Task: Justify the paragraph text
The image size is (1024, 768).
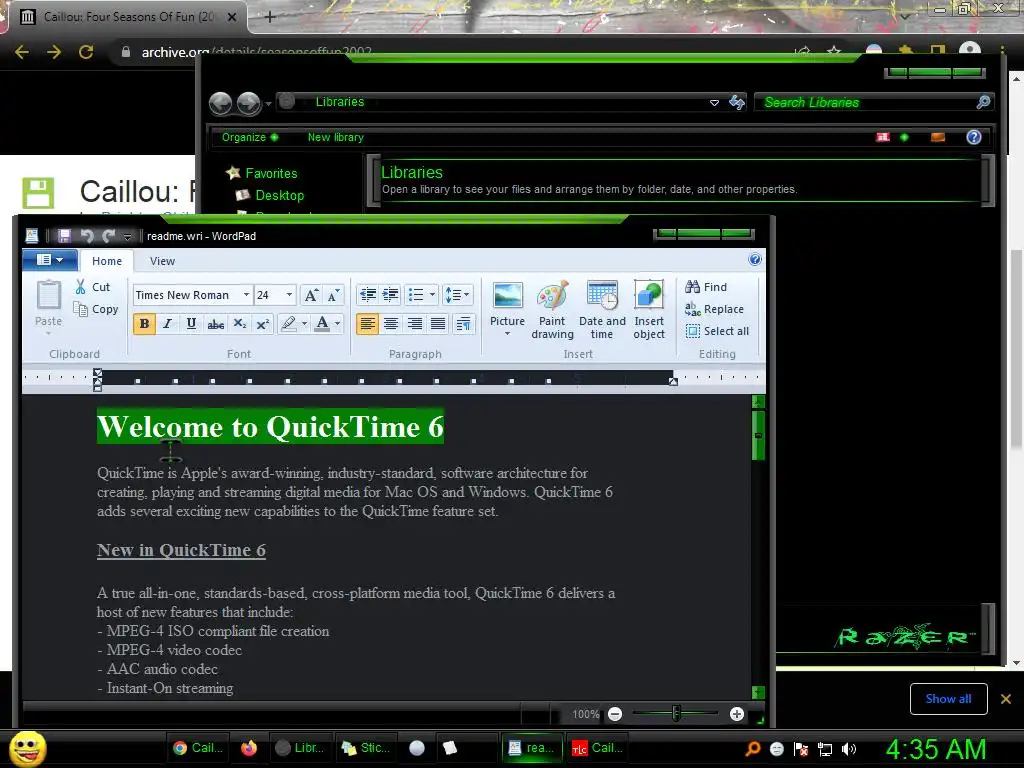Action: 438,323
